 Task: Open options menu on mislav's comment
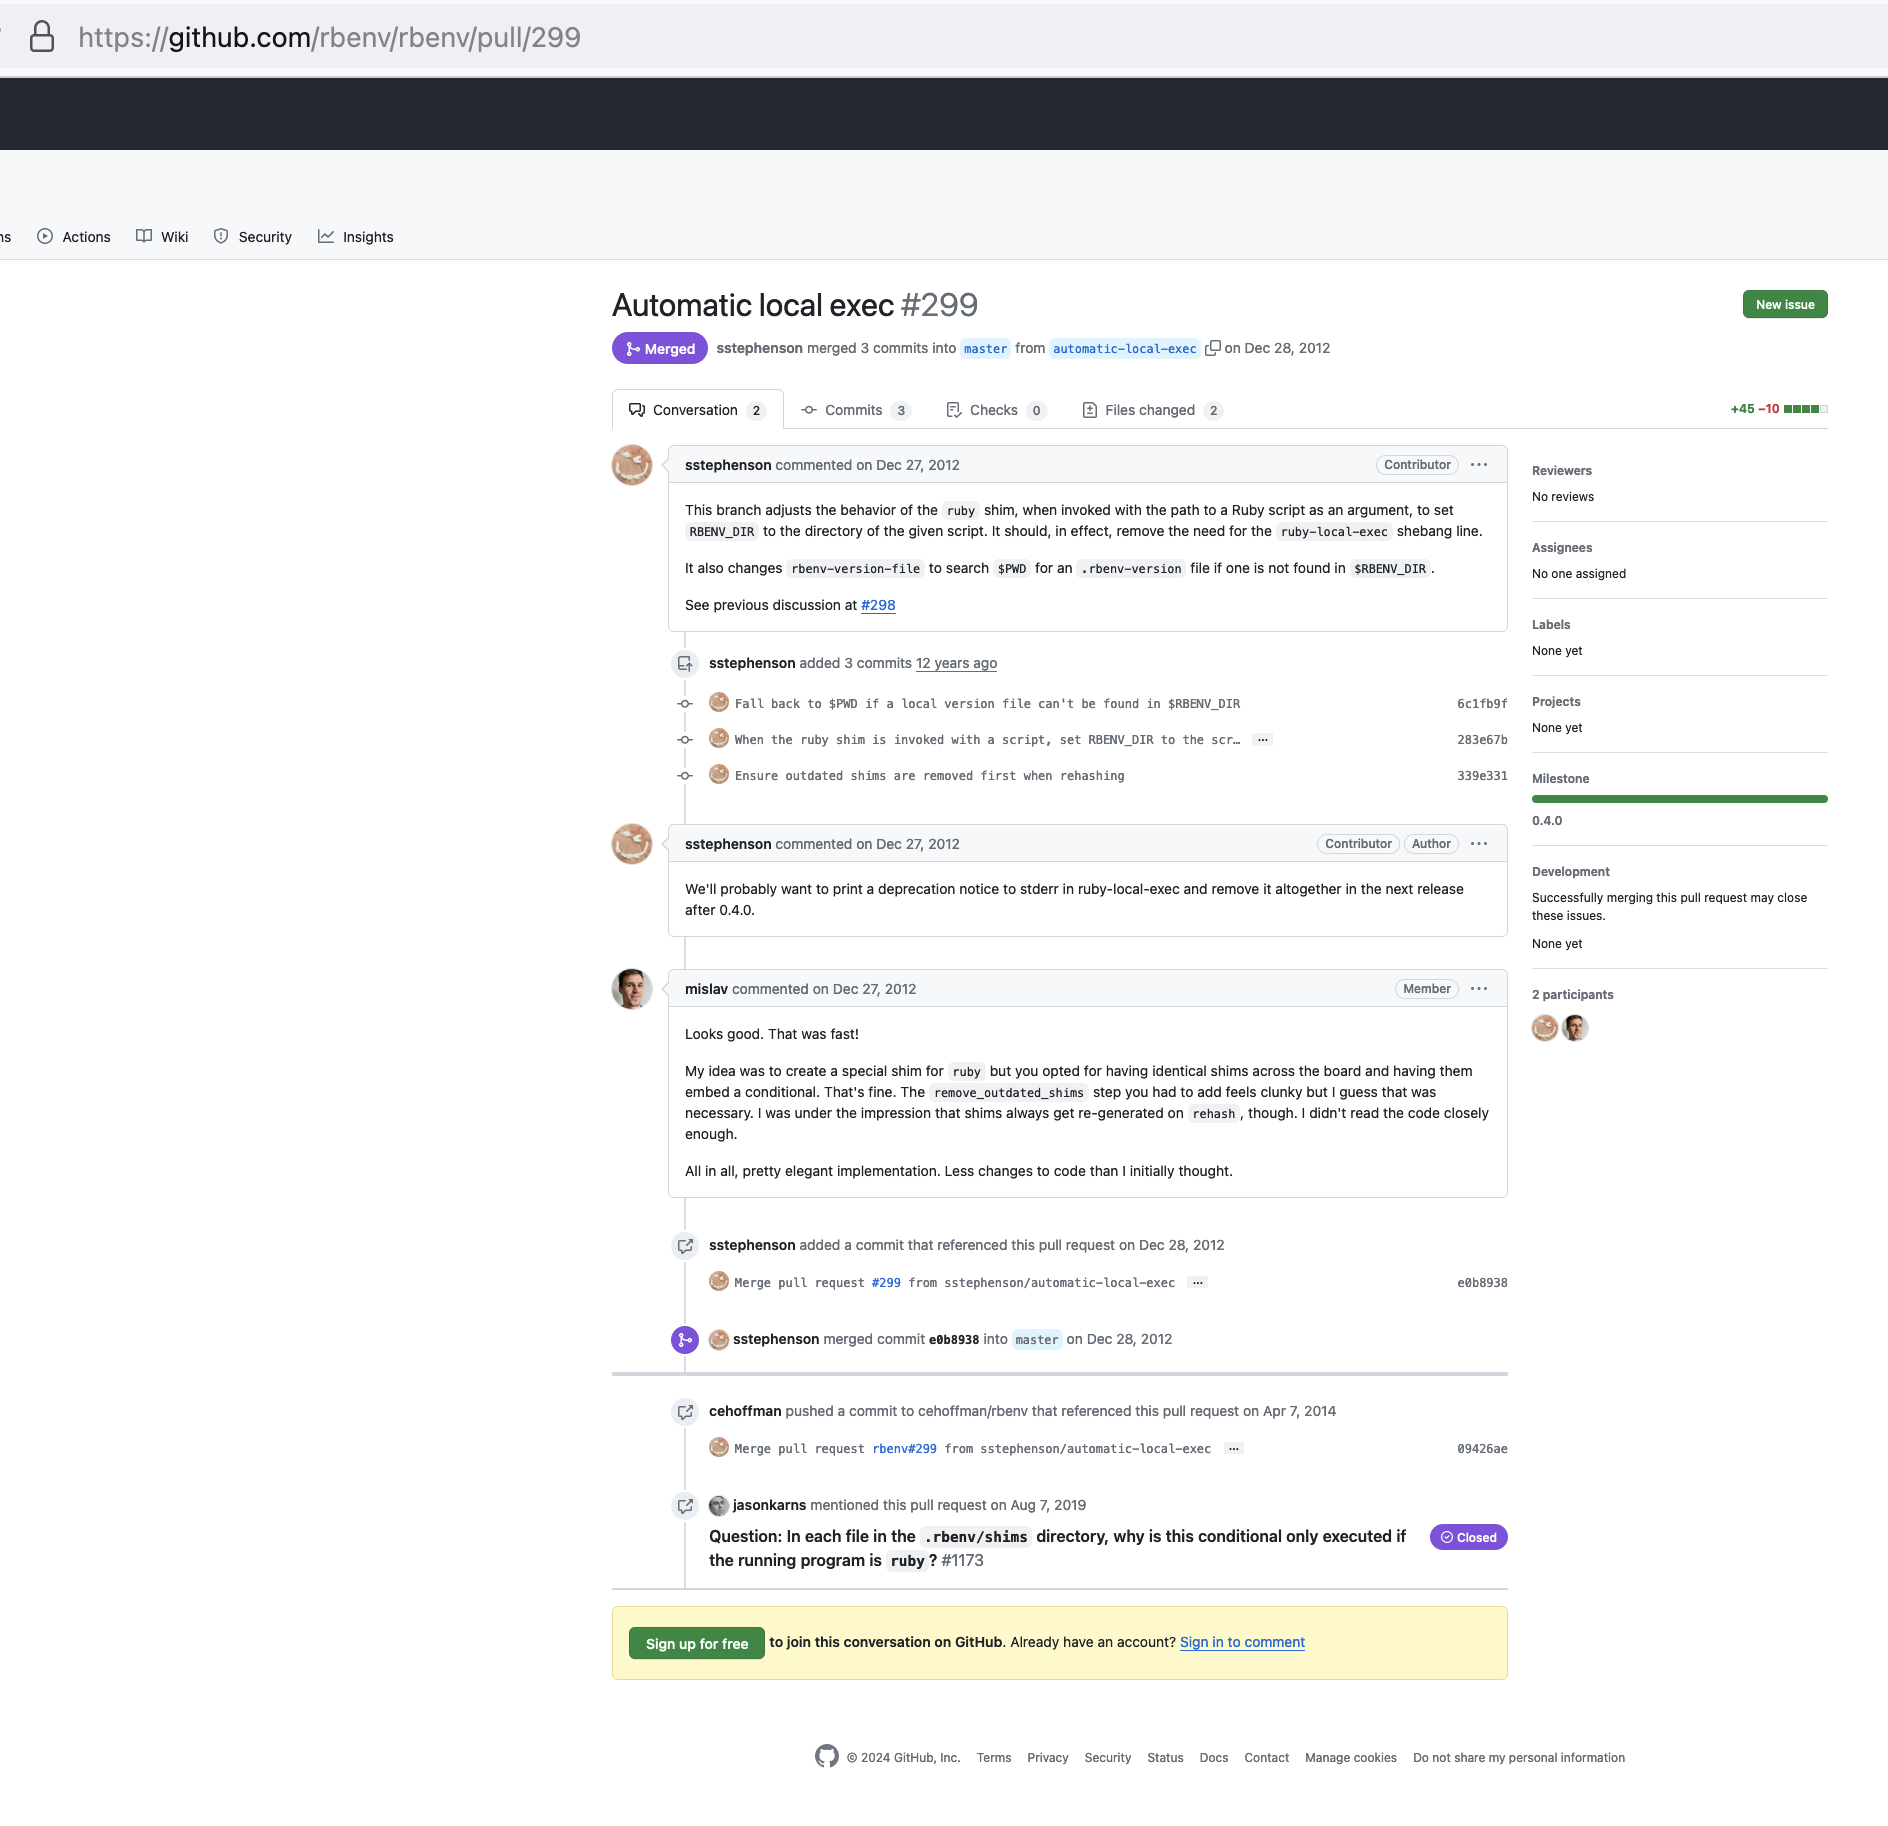click(1479, 989)
